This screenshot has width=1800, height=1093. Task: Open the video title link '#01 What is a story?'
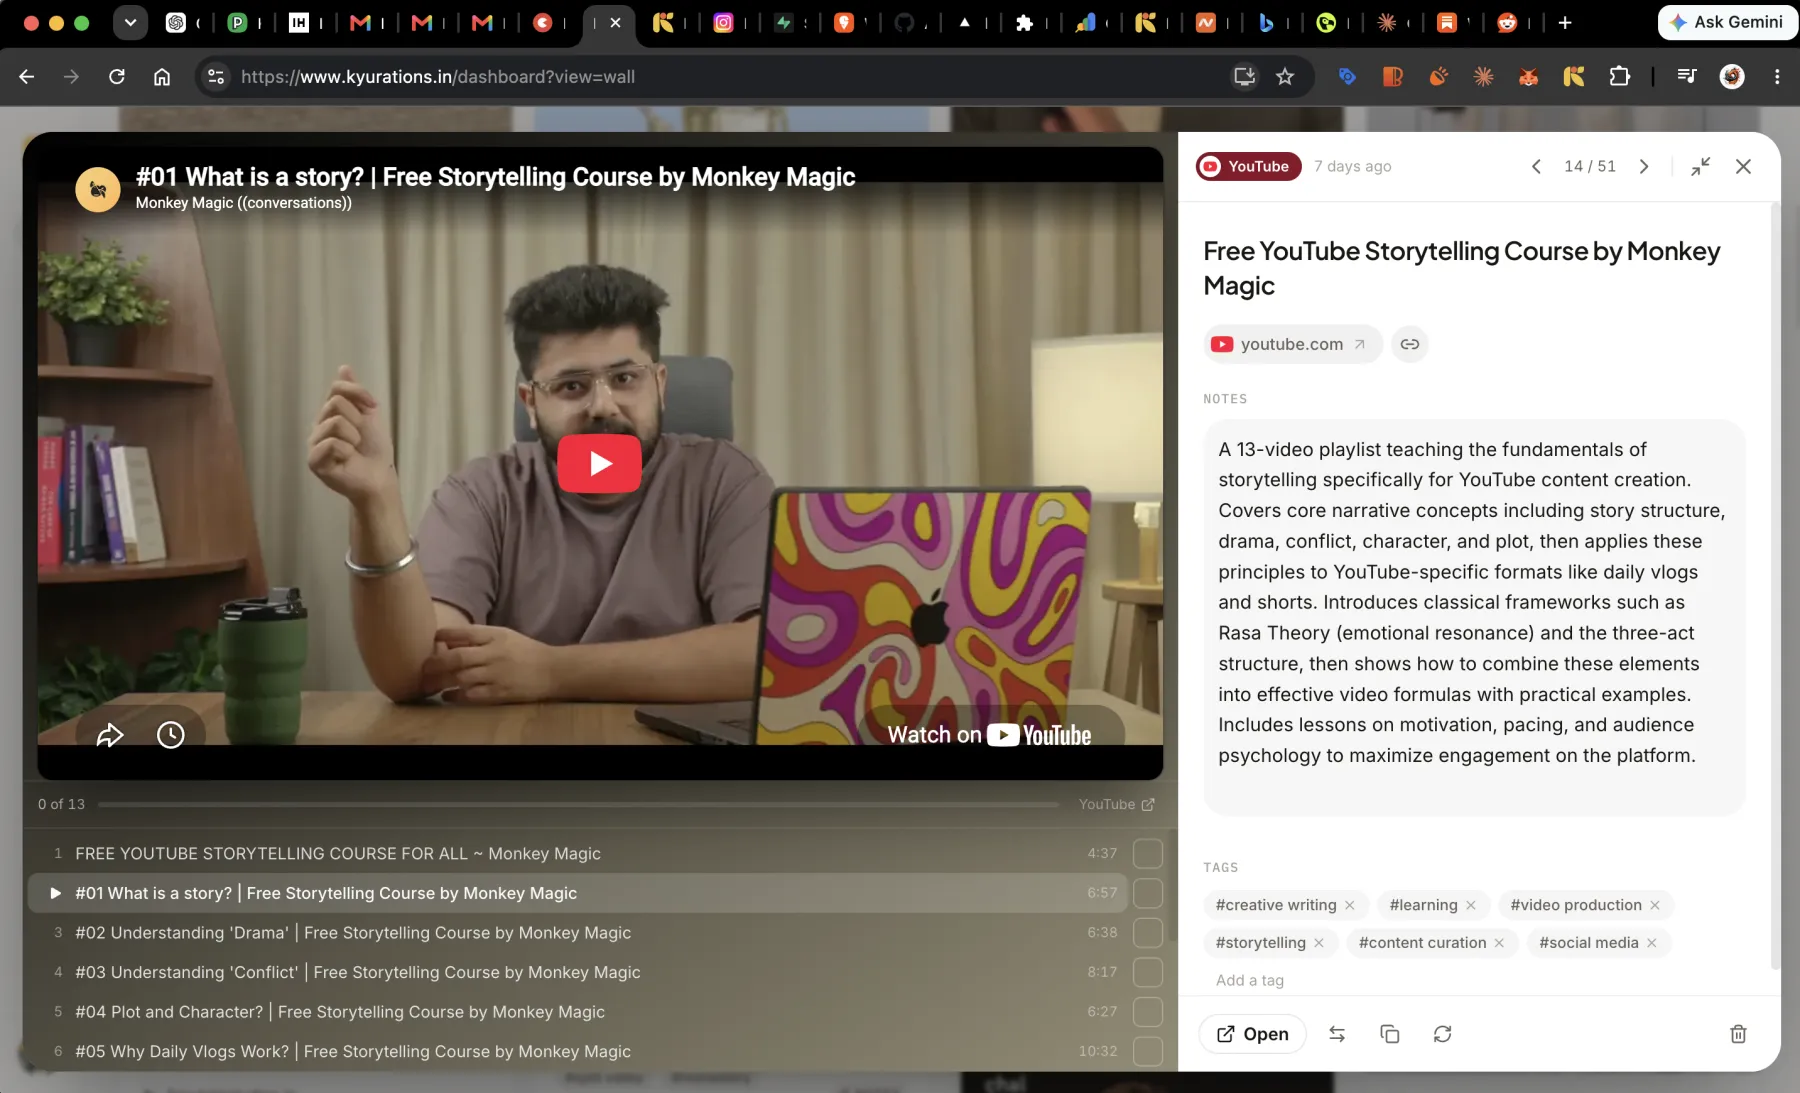click(495, 177)
